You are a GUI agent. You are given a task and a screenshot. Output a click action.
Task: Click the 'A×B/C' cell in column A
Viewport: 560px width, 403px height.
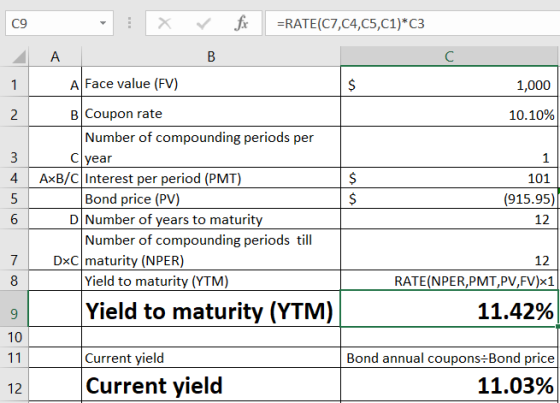pyautogui.click(x=55, y=178)
